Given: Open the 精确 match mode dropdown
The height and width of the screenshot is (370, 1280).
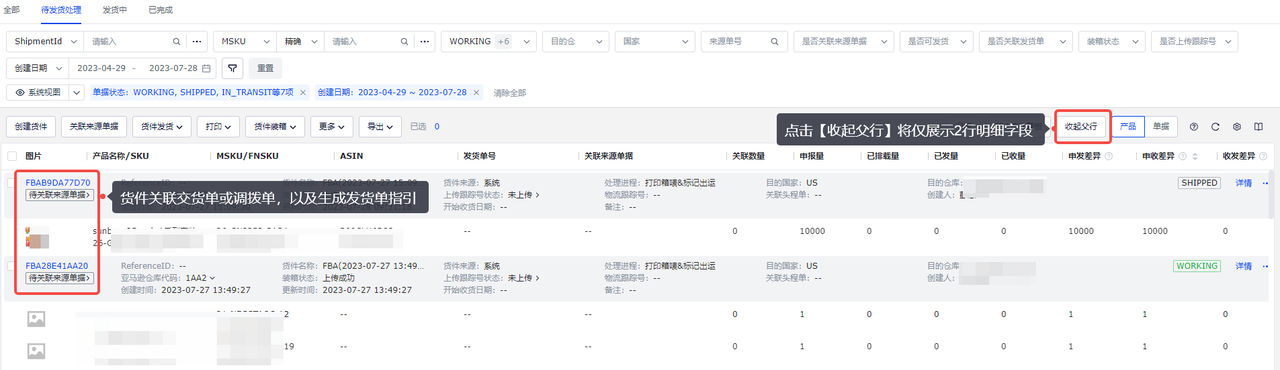Looking at the screenshot, I should pos(301,42).
